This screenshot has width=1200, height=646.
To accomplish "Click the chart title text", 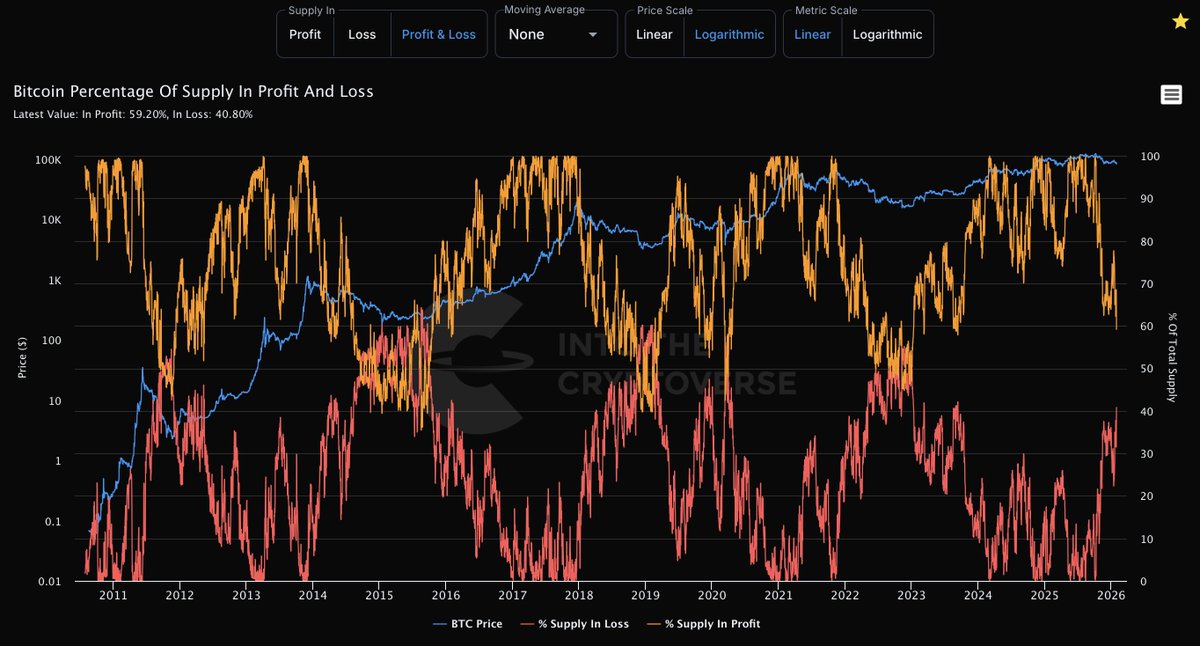I will coord(192,91).
